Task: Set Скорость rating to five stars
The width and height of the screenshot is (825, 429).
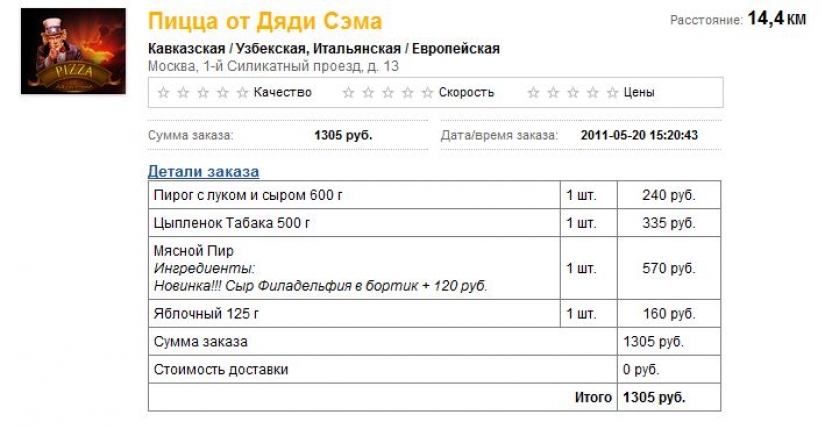Action: pos(426,93)
